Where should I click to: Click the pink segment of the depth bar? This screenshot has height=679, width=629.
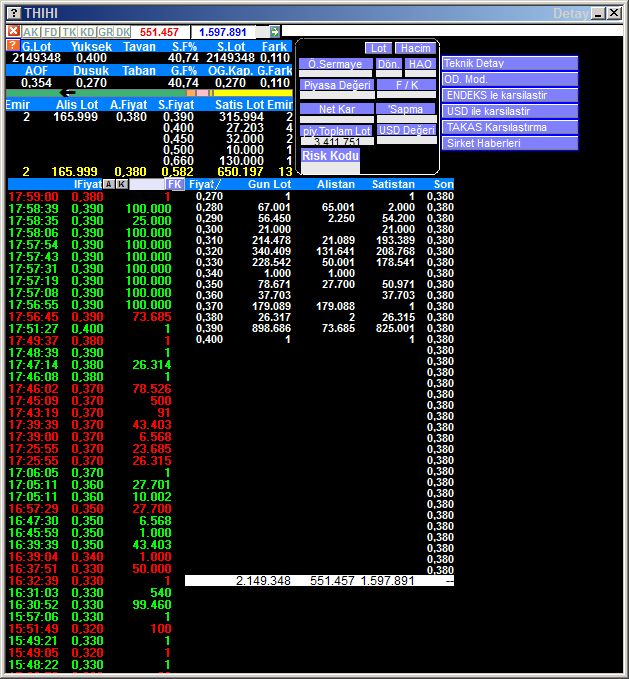pos(203,93)
